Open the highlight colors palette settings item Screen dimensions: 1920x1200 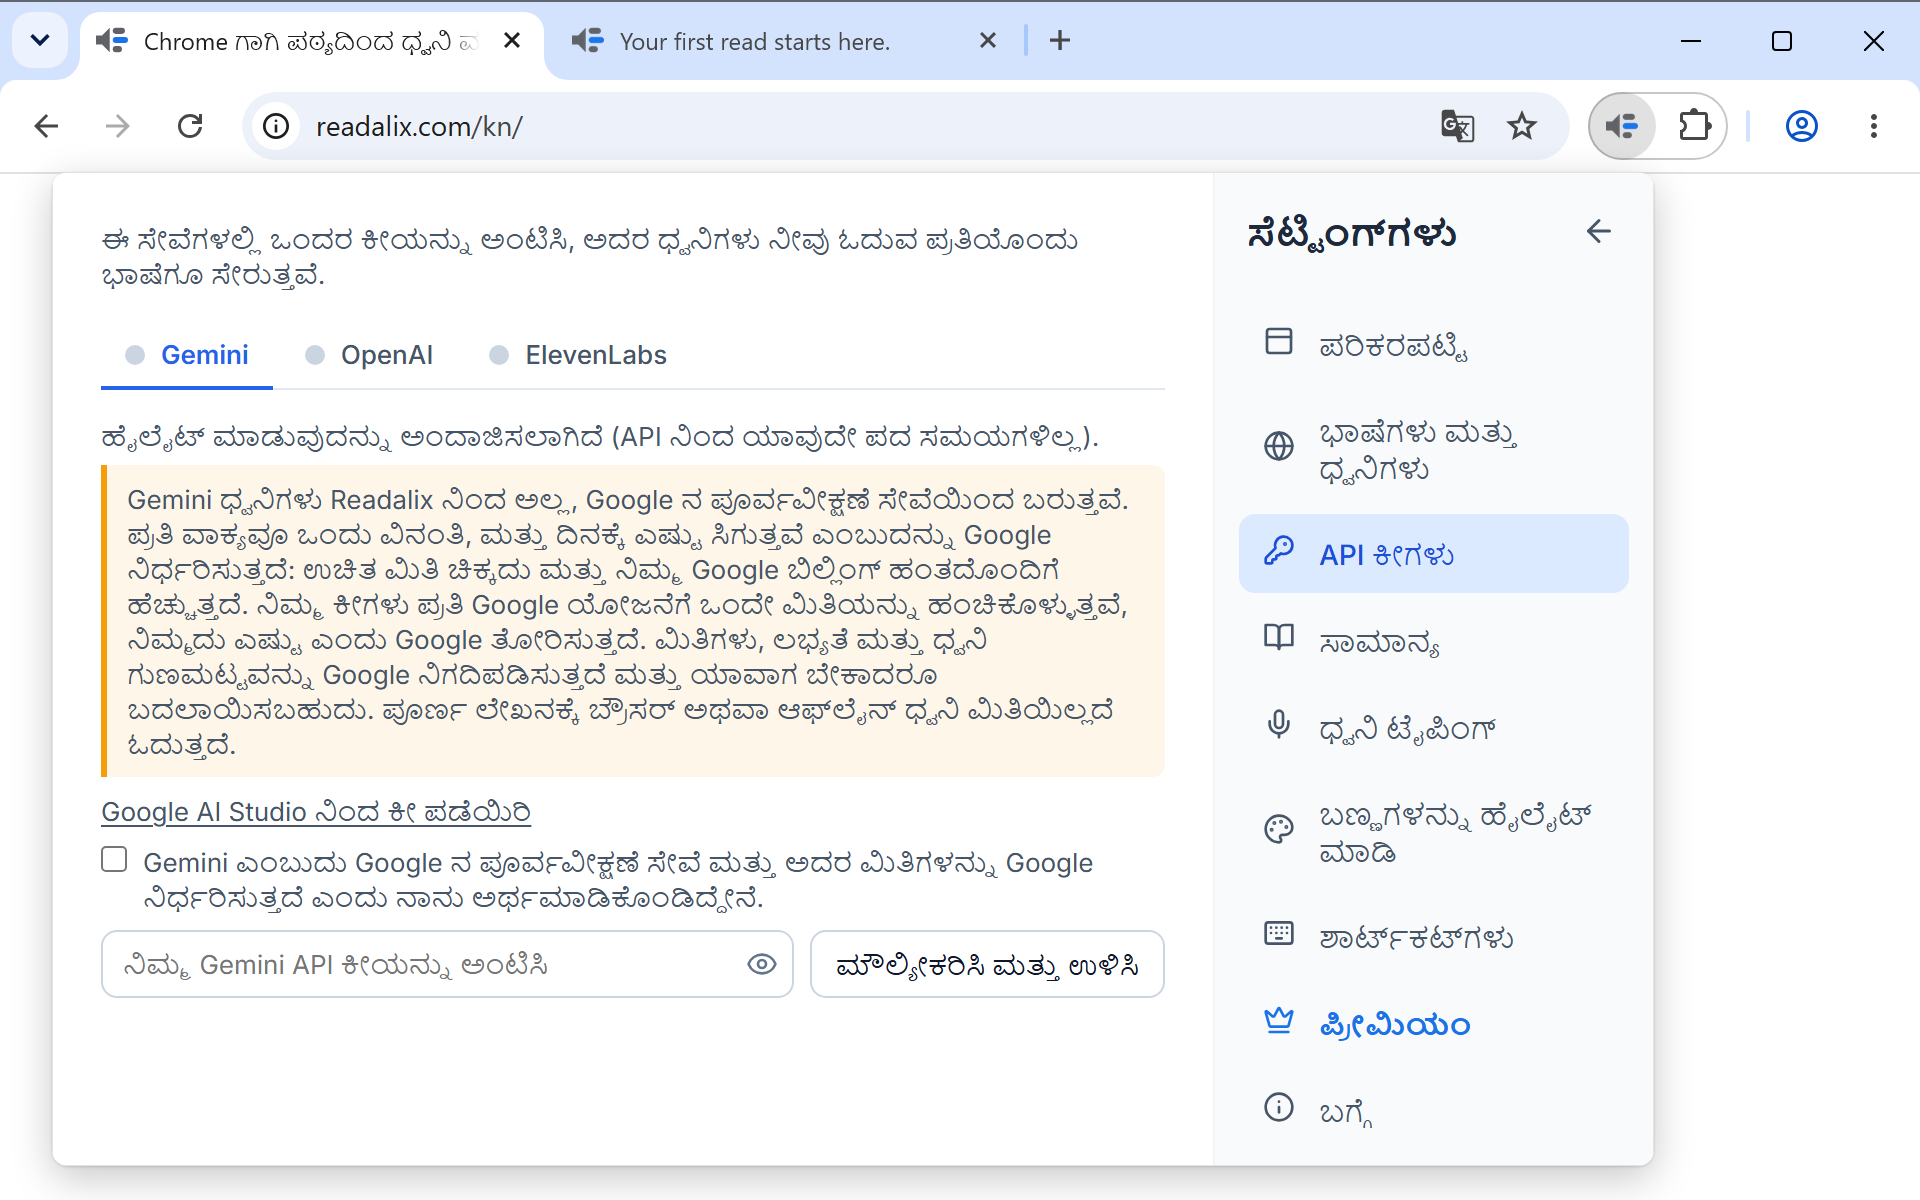pyautogui.click(x=1433, y=832)
